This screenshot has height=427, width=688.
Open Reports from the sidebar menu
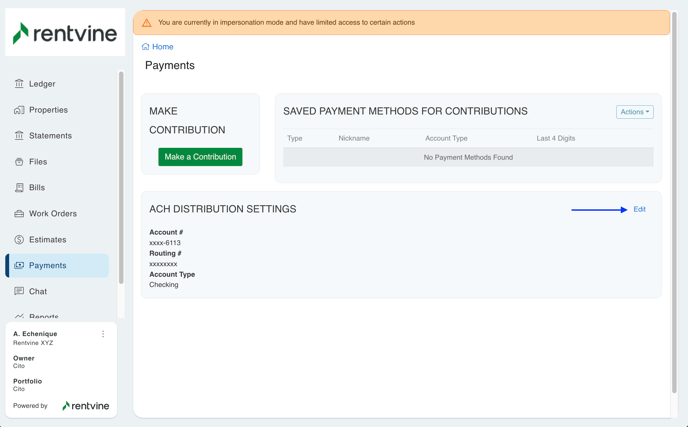44,316
